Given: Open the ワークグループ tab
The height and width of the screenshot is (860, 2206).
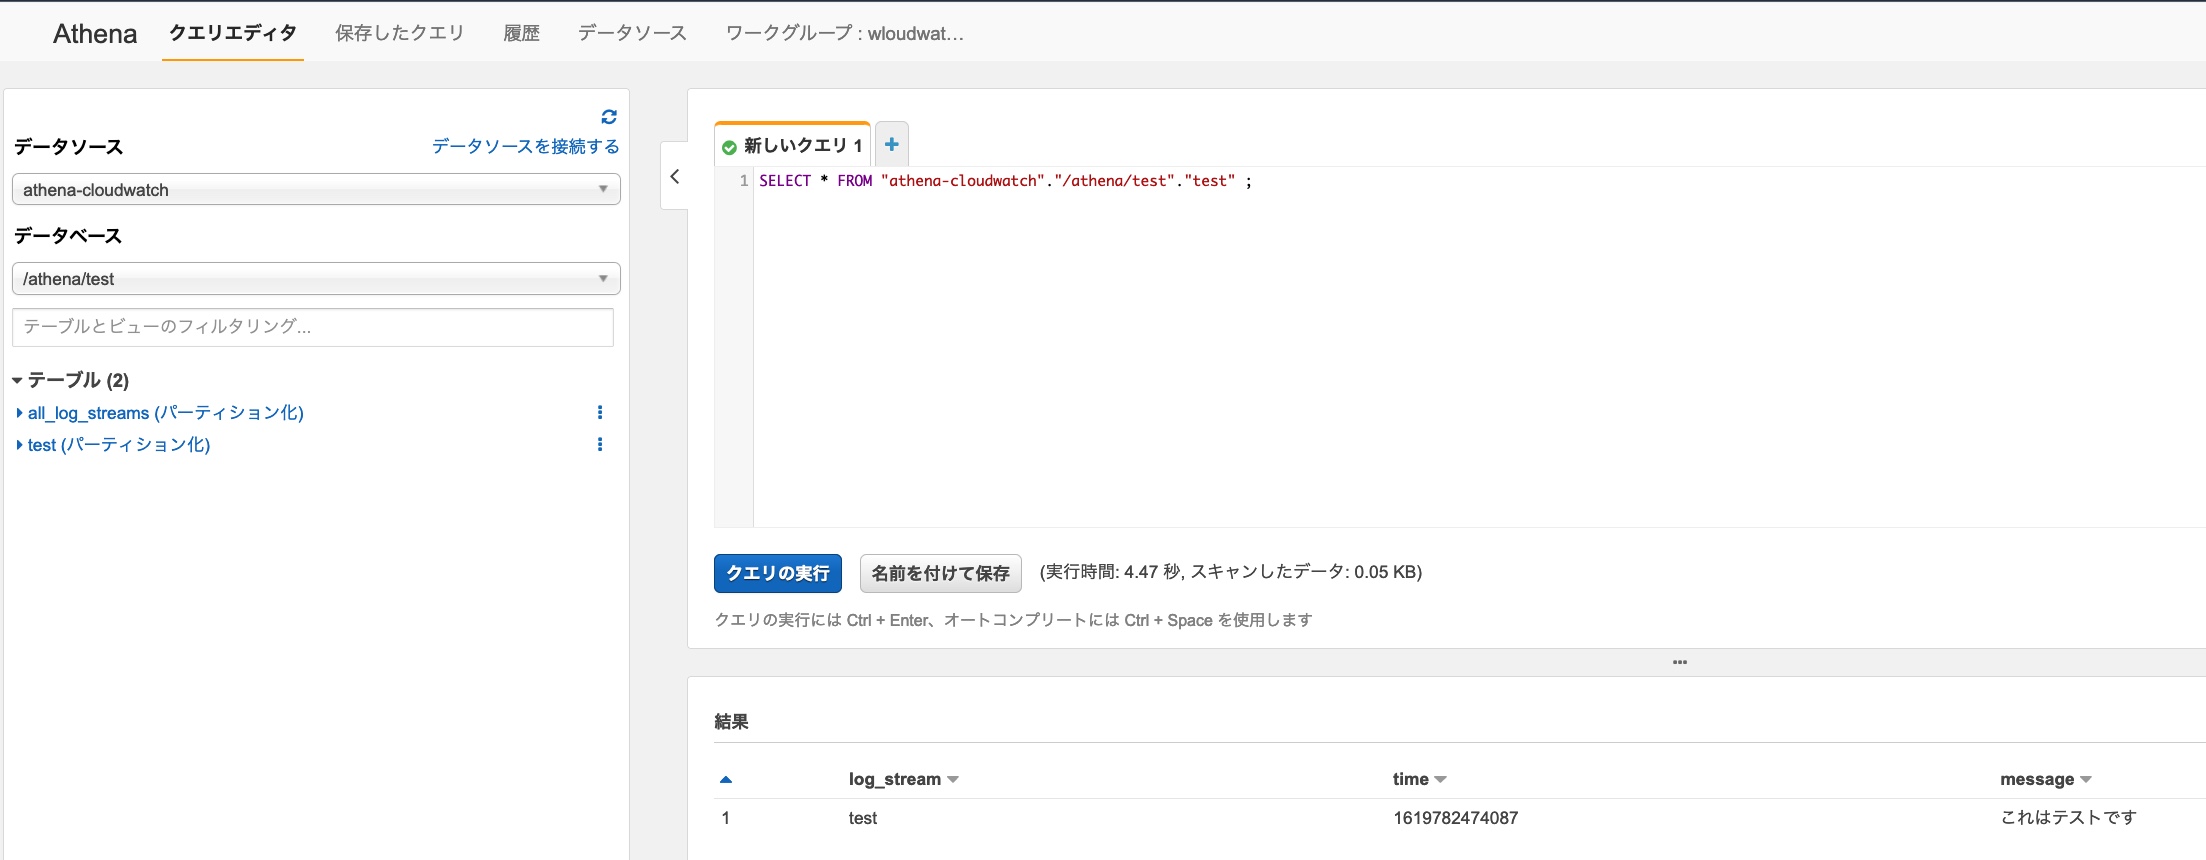Looking at the screenshot, I should (844, 33).
